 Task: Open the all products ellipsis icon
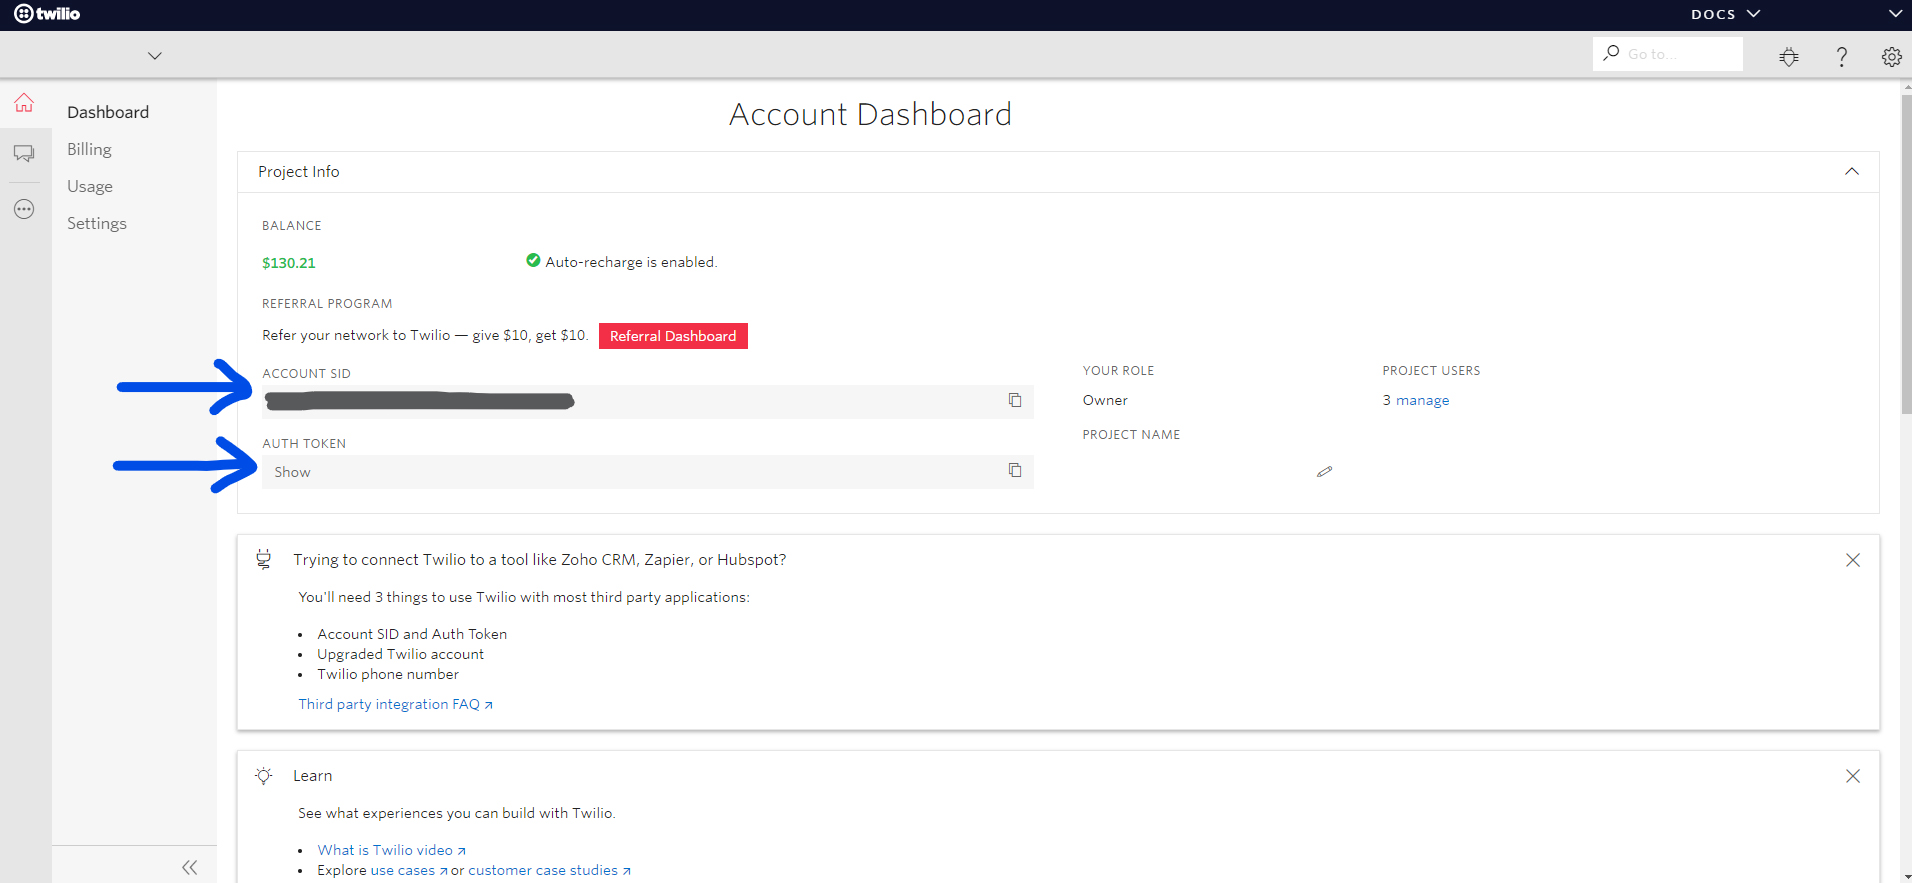point(24,209)
